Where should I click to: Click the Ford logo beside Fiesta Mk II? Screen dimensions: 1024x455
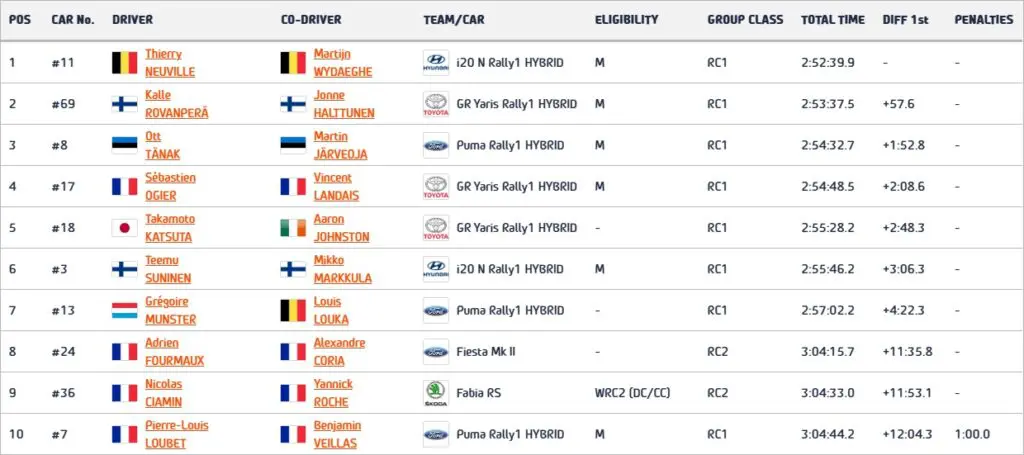pos(436,352)
